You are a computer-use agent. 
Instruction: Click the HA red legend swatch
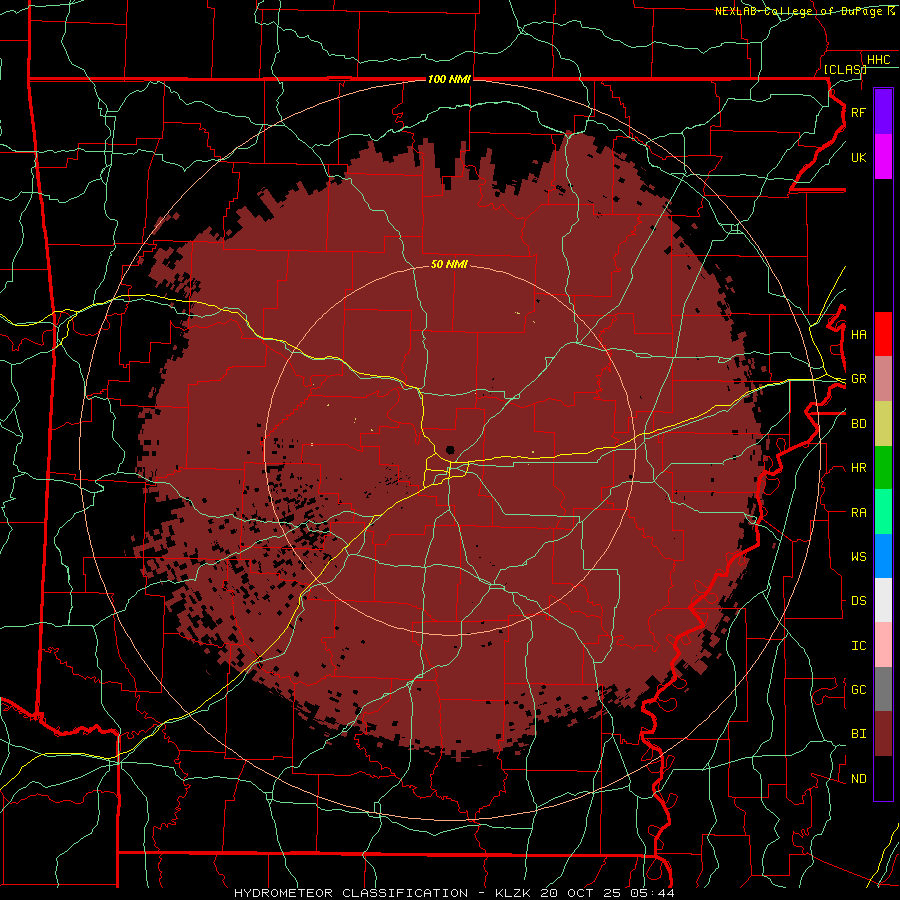[883, 334]
